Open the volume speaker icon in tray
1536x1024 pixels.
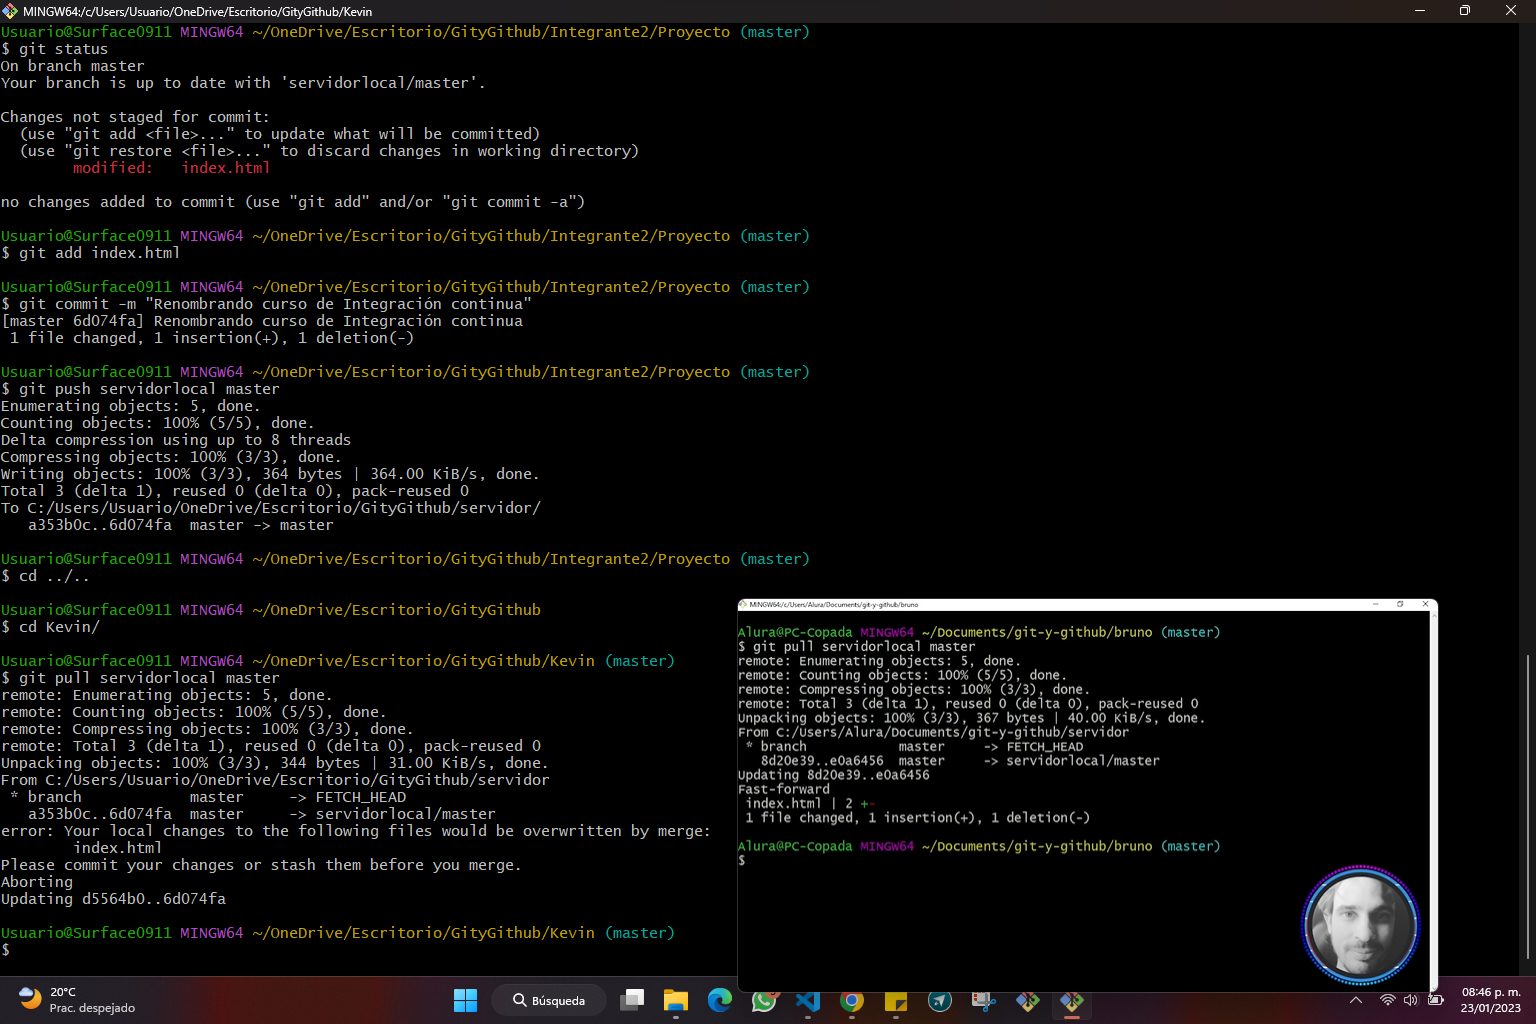click(1411, 1000)
